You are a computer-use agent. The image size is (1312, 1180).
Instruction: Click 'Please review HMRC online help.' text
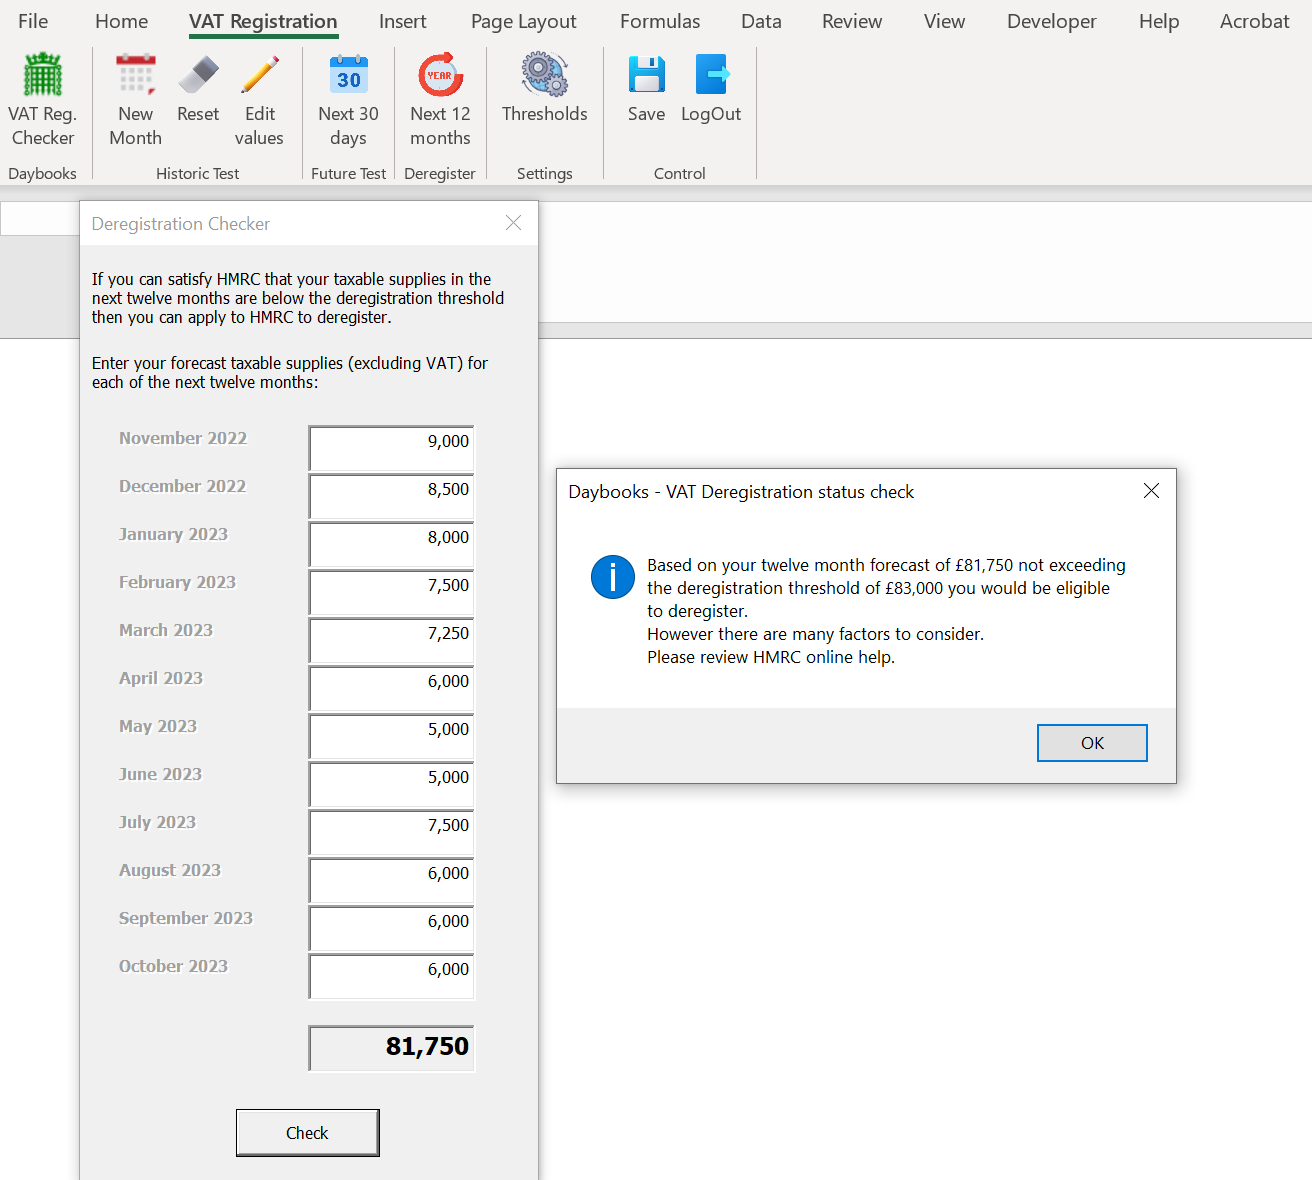point(771,657)
